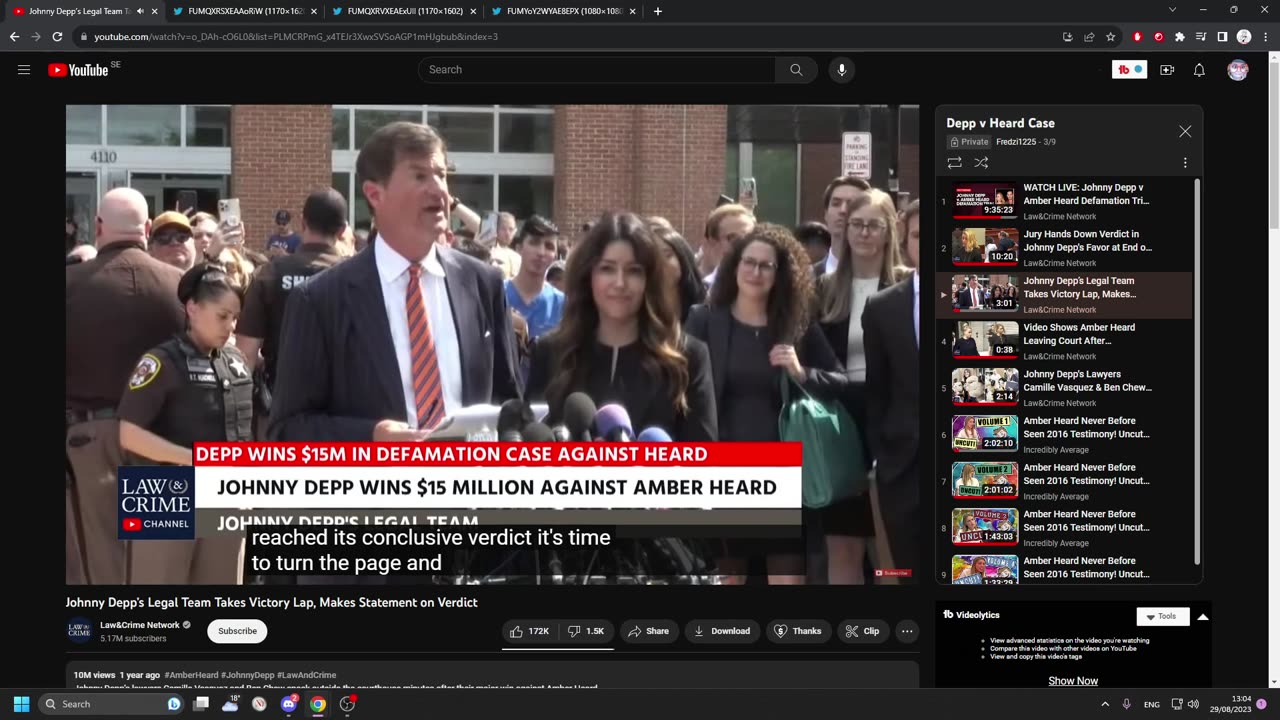Switch to the FUMYoY2WYAE8EPX browser tab

[x=565, y=11]
